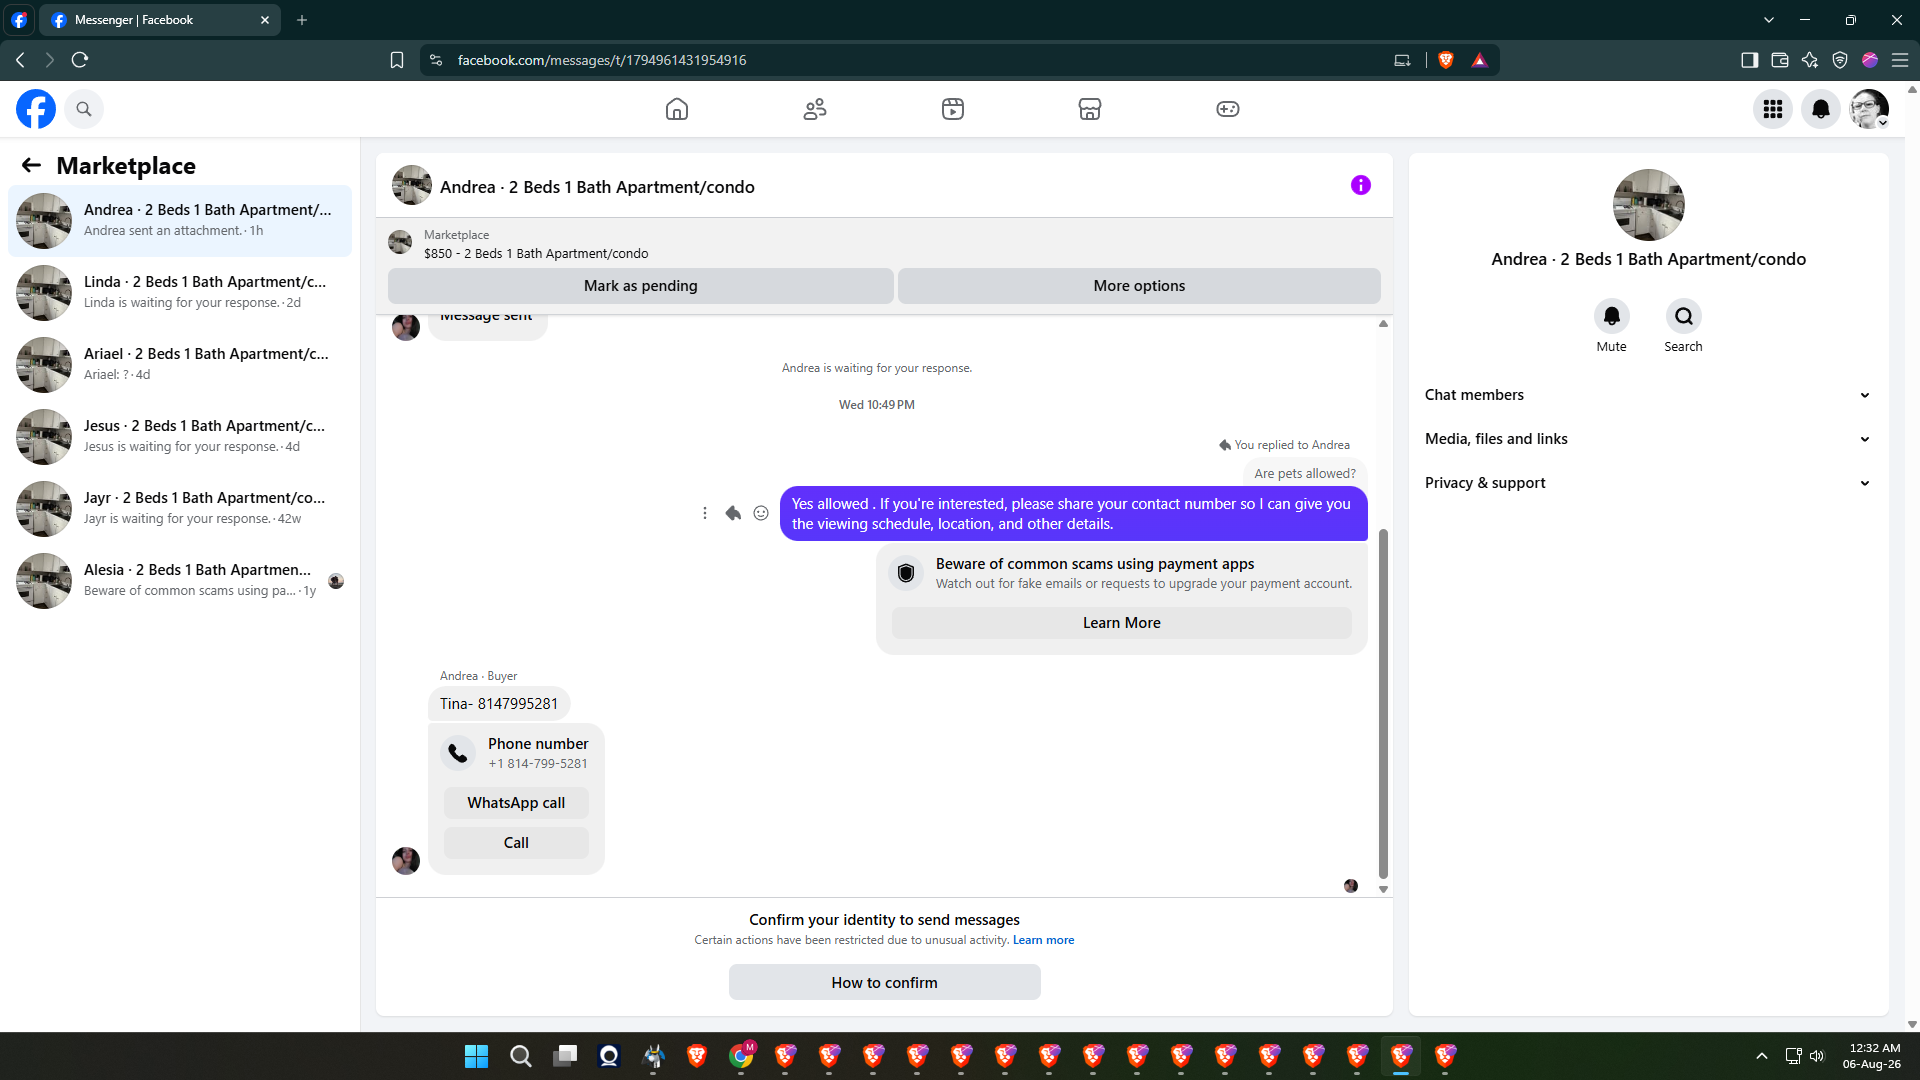The height and width of the screenshot is (1080, 1920).
Task: Expand Media, files and links section
Action: (x=1648, y=439)
